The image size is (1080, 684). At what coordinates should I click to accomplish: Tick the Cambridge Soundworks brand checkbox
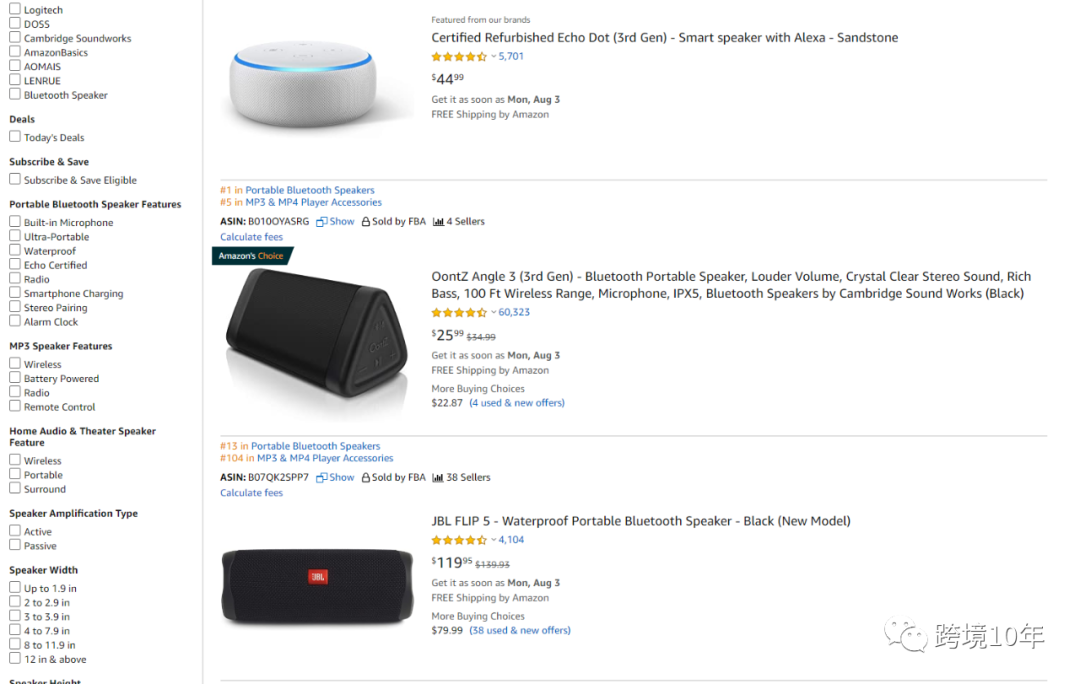pyautogui.click(x=15, y=38)
